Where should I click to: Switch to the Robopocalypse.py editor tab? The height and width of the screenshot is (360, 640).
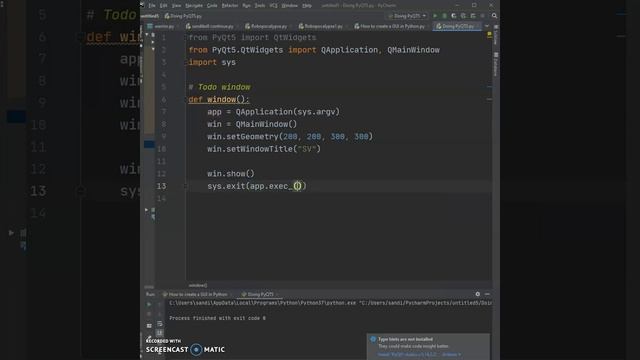pyautogui.click(x=268, y=26)
